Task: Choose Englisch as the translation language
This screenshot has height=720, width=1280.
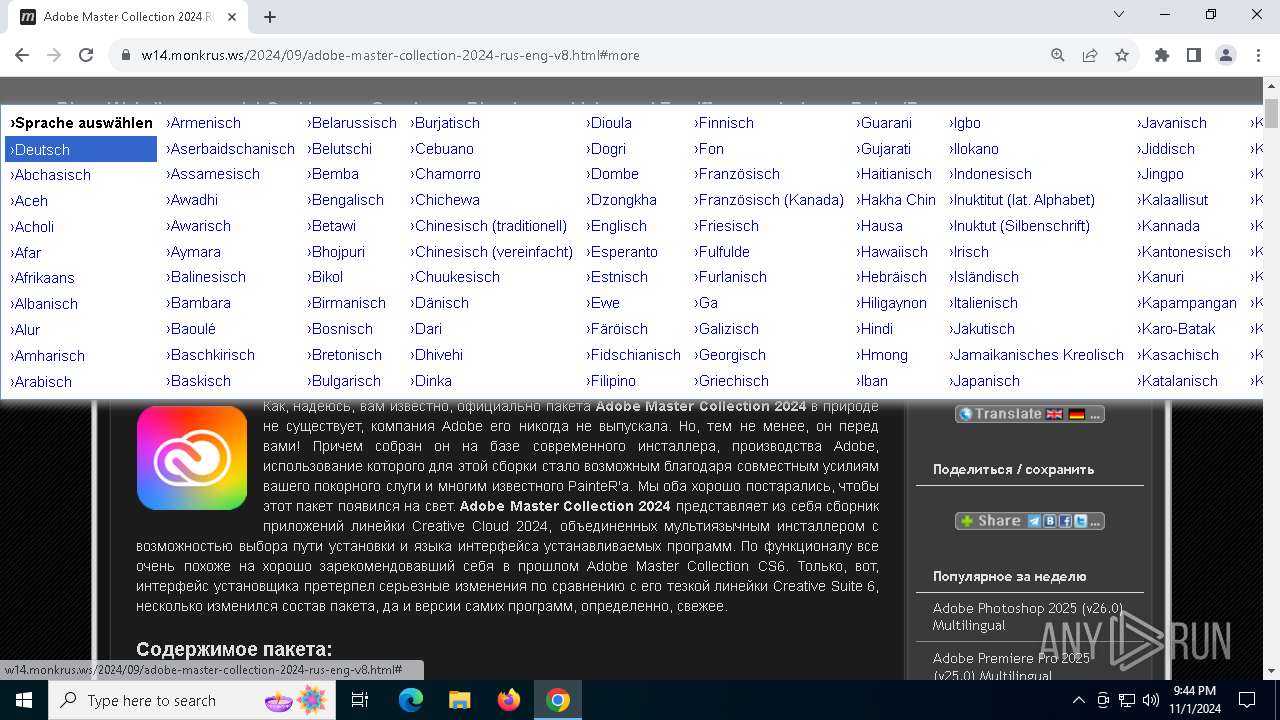Action: 616,226
